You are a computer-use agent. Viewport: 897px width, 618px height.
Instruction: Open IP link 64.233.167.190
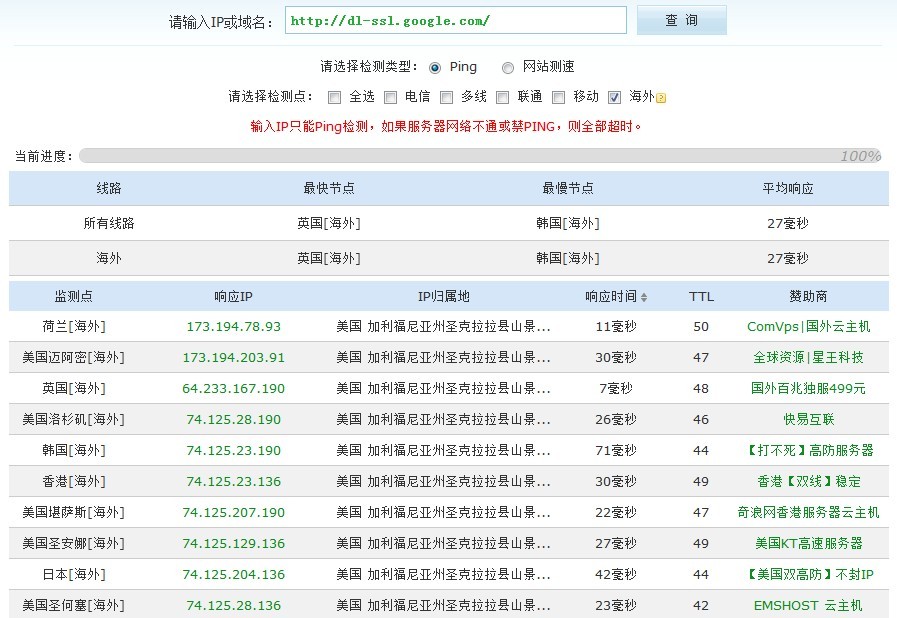tap(233, 389)
